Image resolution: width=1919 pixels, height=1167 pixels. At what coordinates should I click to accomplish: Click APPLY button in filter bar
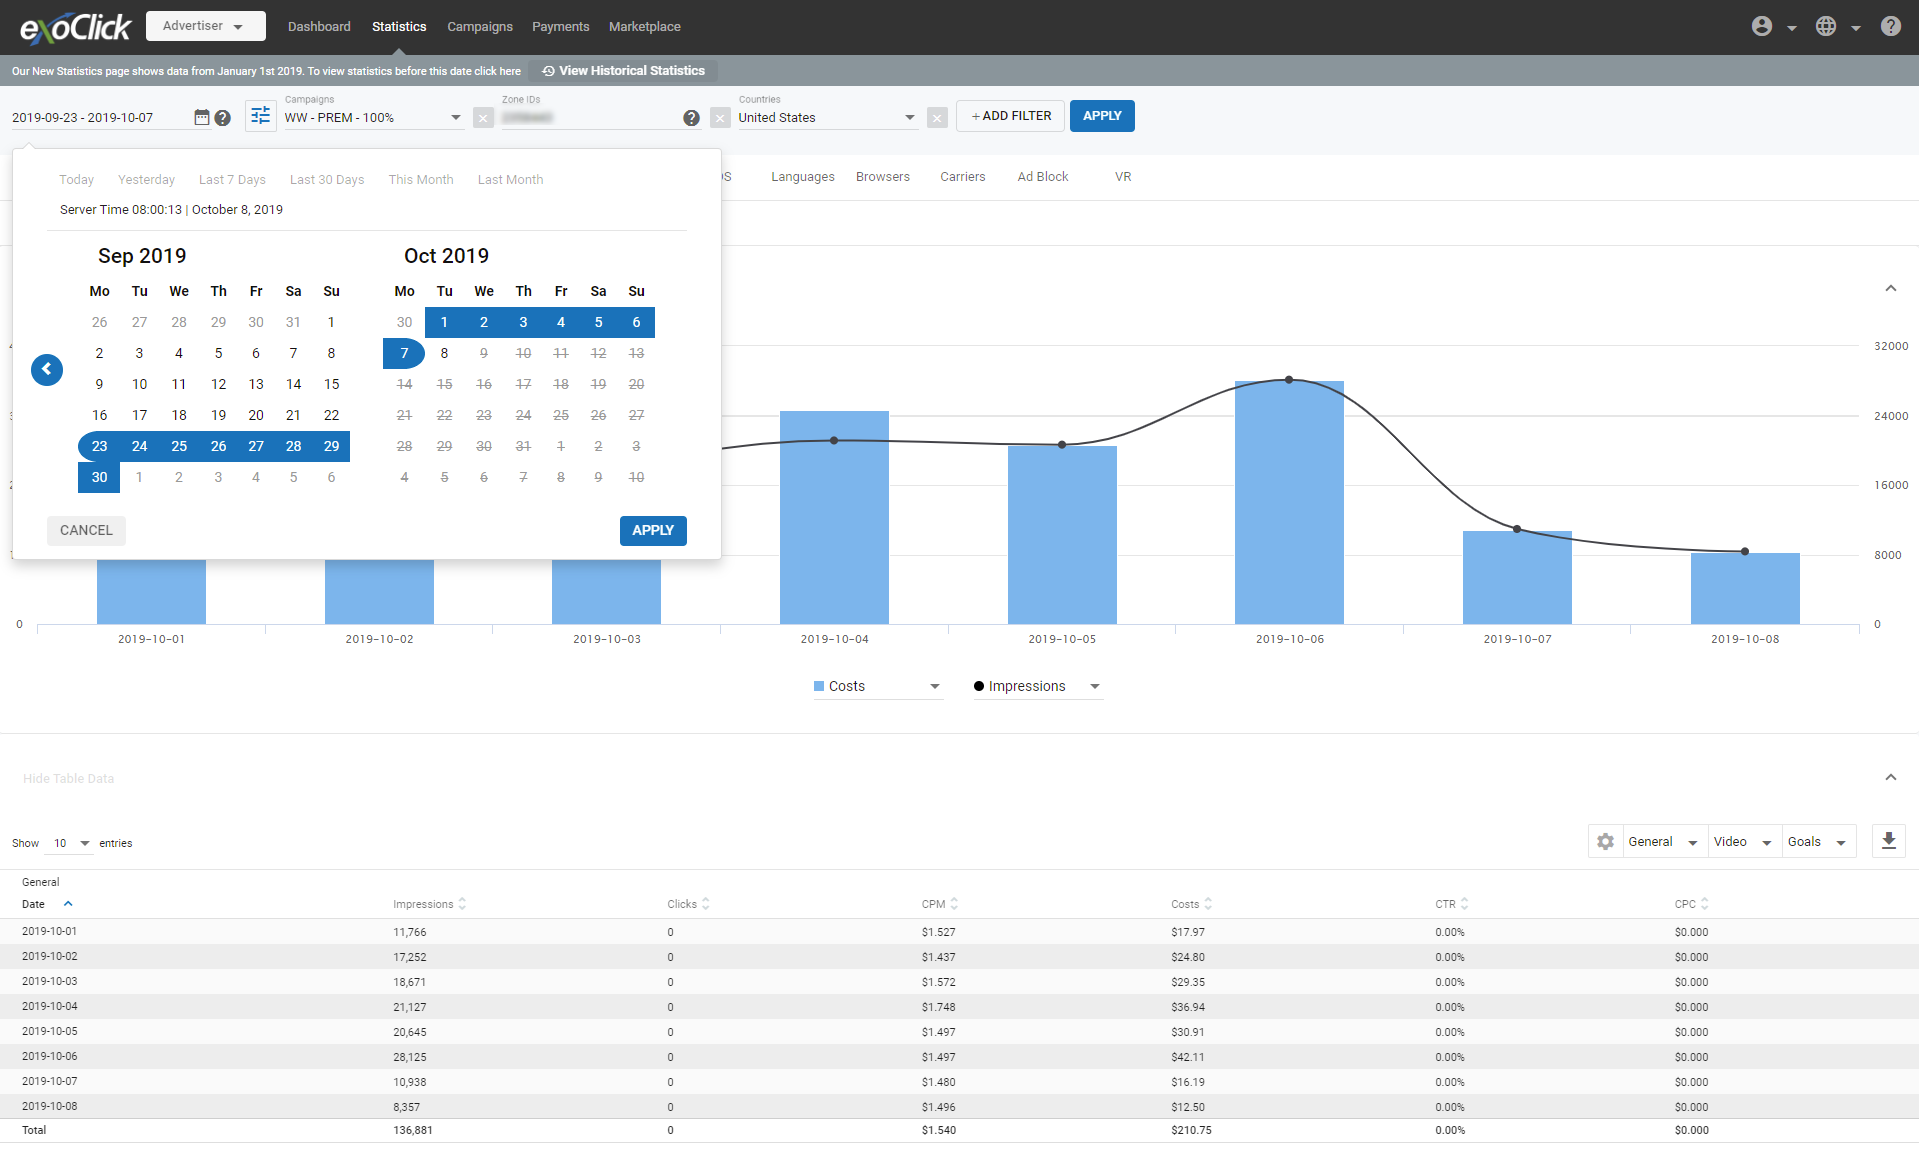1102,116
